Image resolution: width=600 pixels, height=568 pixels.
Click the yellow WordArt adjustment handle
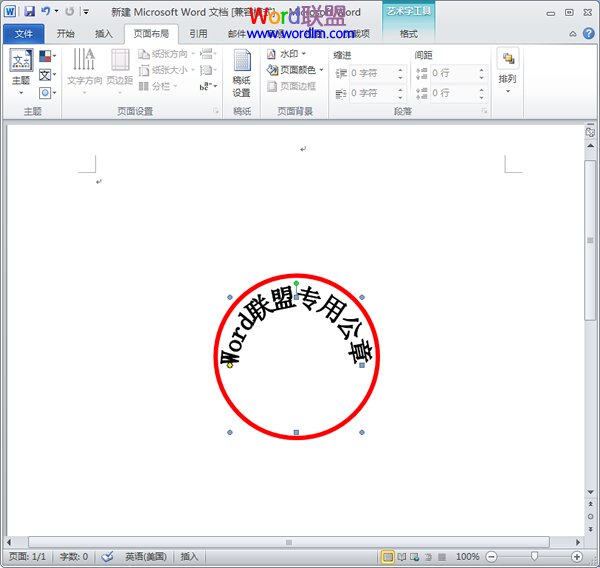(230, 365)
